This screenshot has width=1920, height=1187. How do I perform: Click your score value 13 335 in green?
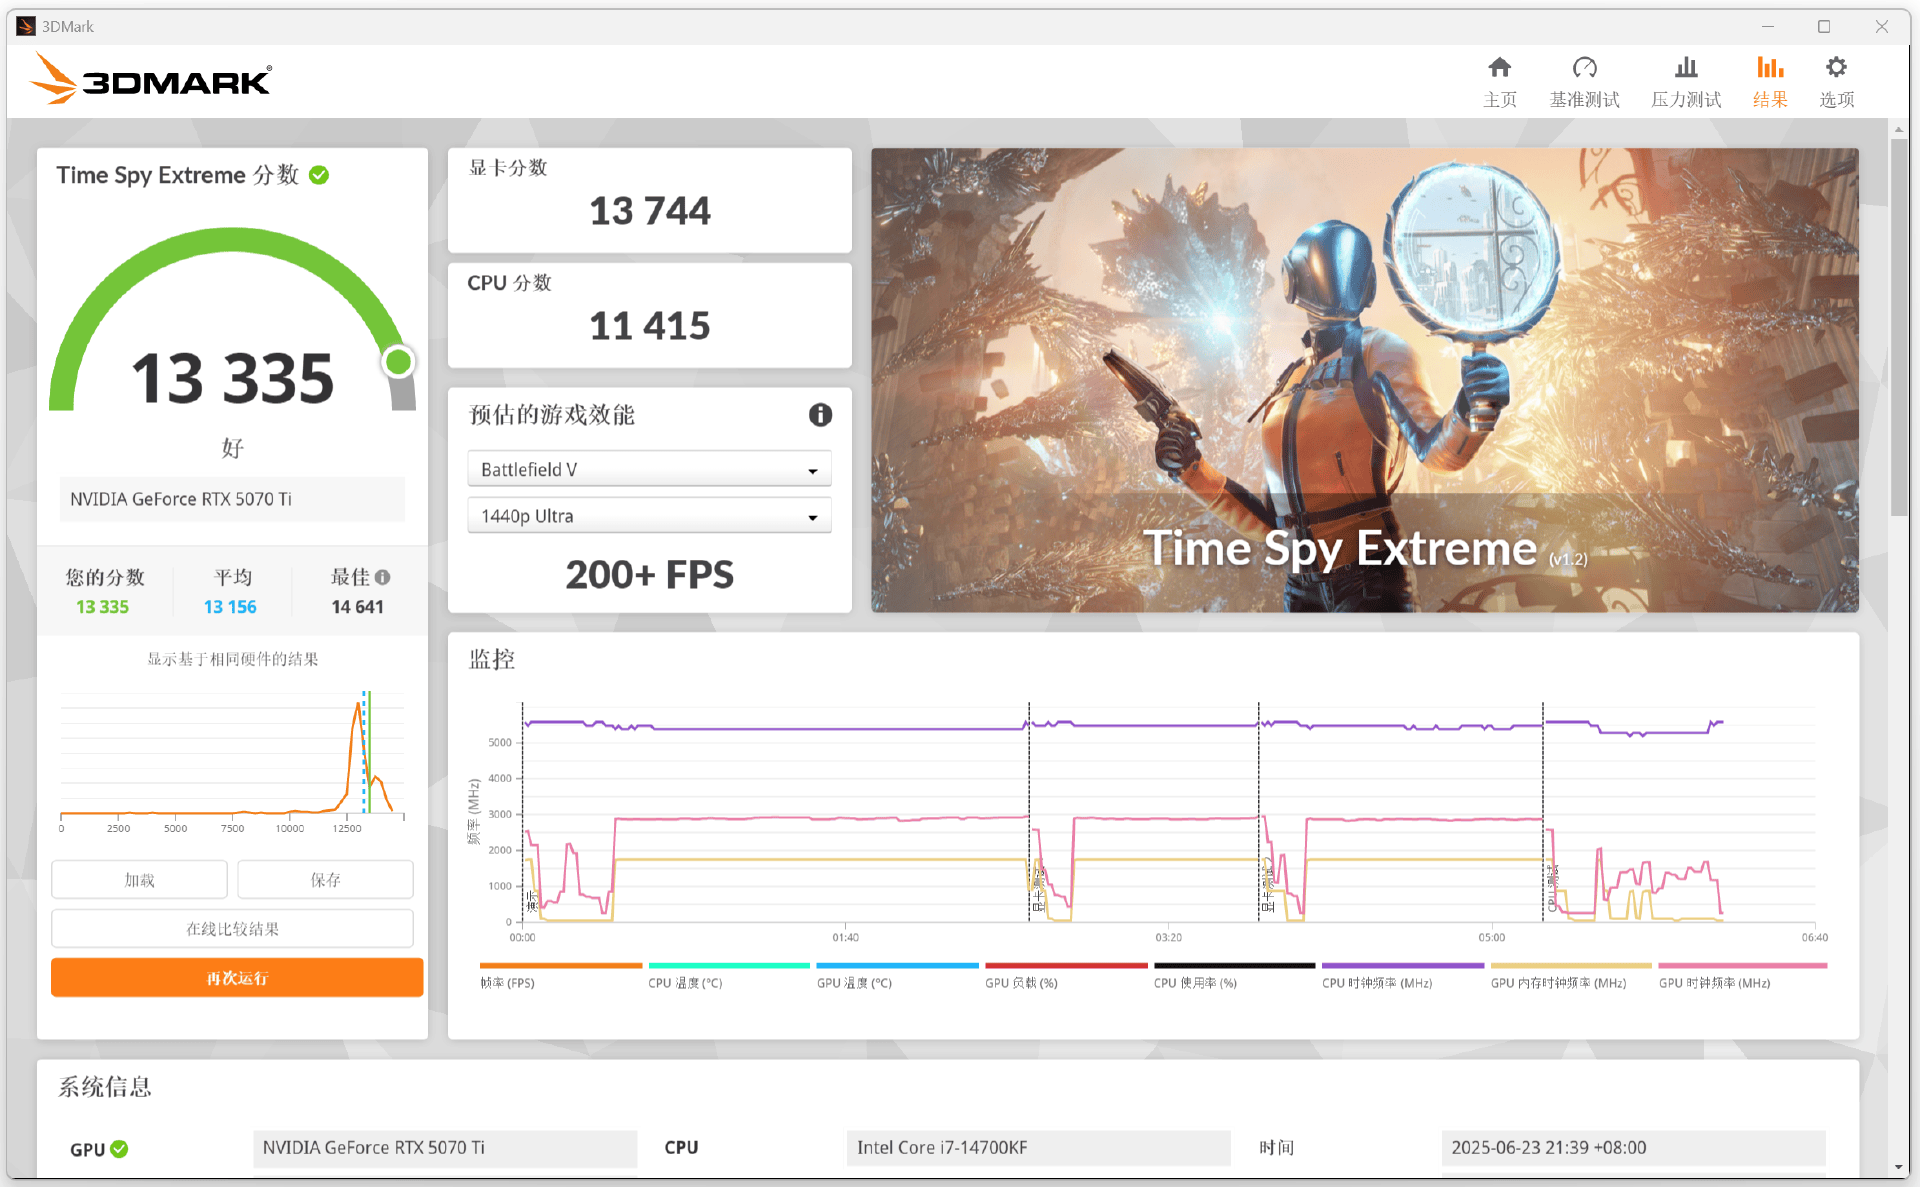pos(102,607)
